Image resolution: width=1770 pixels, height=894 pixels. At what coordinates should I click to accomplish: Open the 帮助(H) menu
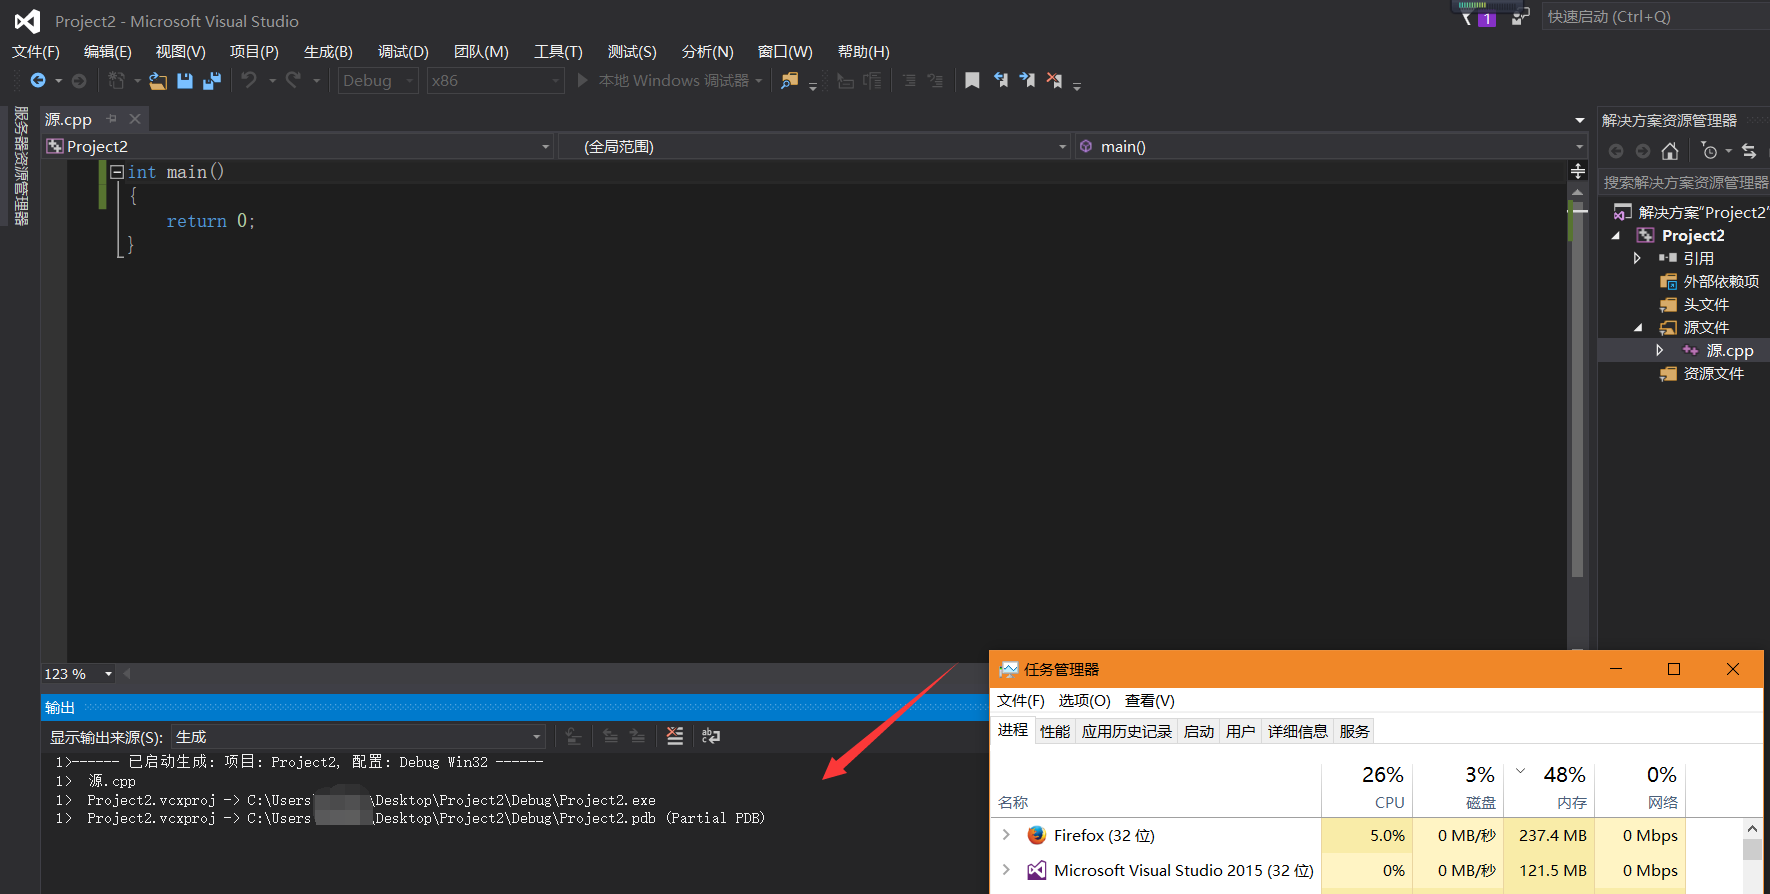tap(863, 51)
